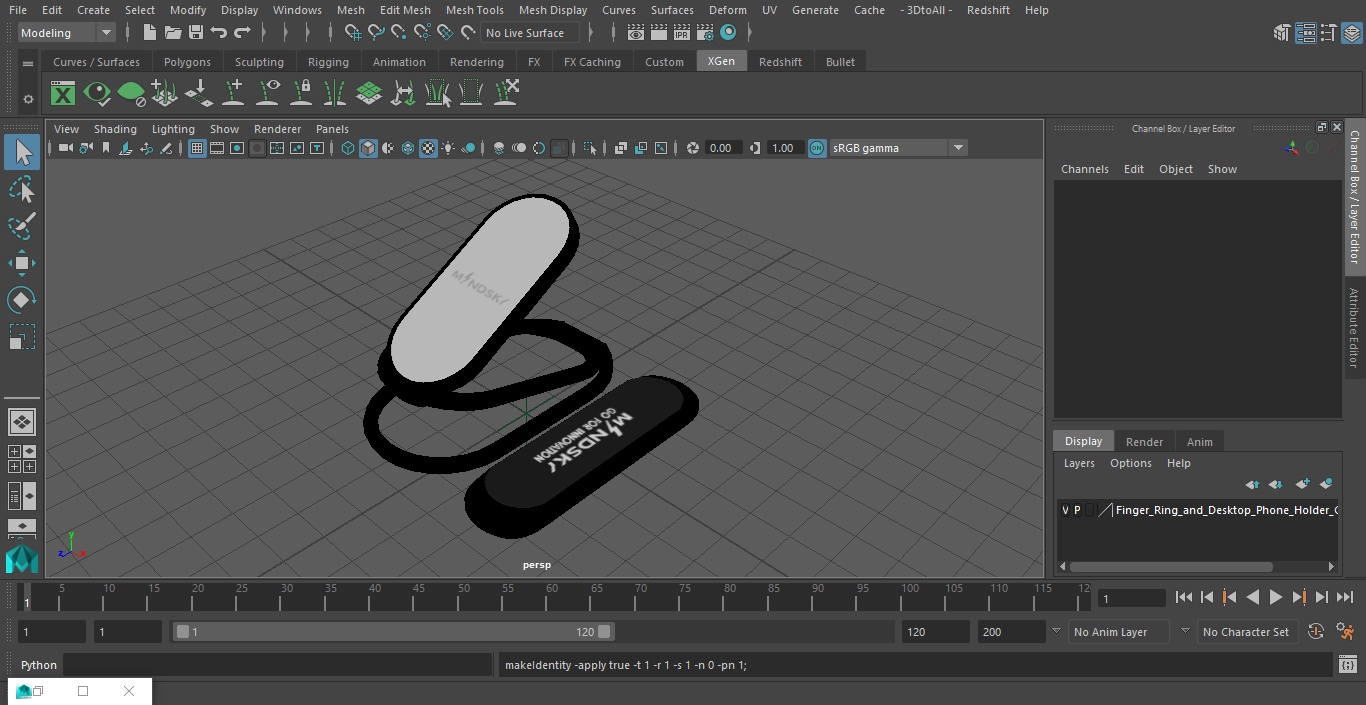Go to start of playback range
Viewport: 1366px width, 705px height.
(x=1183, y=597)
